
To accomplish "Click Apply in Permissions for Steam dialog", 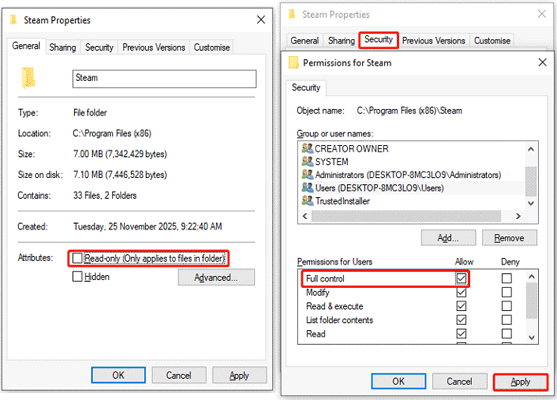I will coord(520,382).
